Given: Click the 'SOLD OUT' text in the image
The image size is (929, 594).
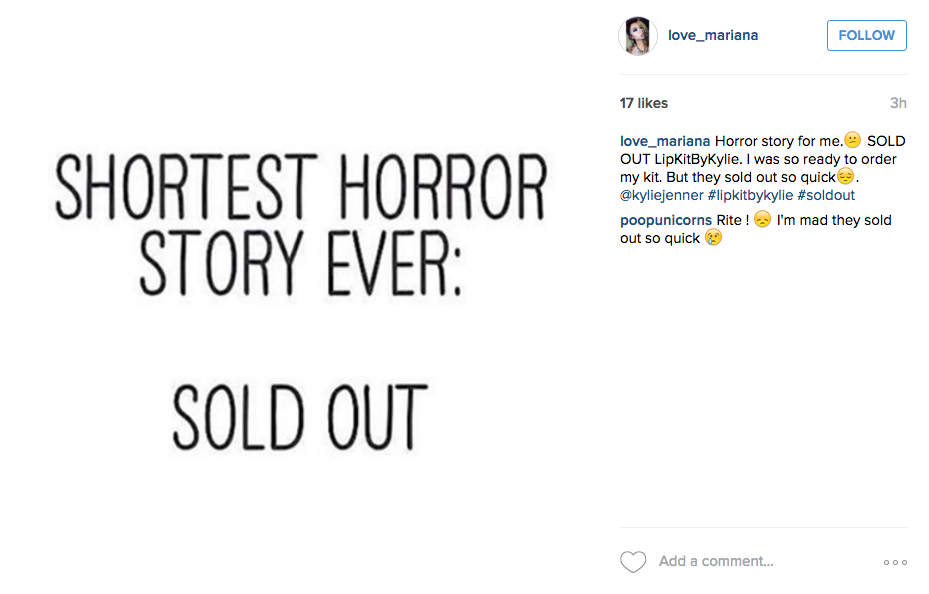Looking at the screenshot, I should click(x=299, y=416).
